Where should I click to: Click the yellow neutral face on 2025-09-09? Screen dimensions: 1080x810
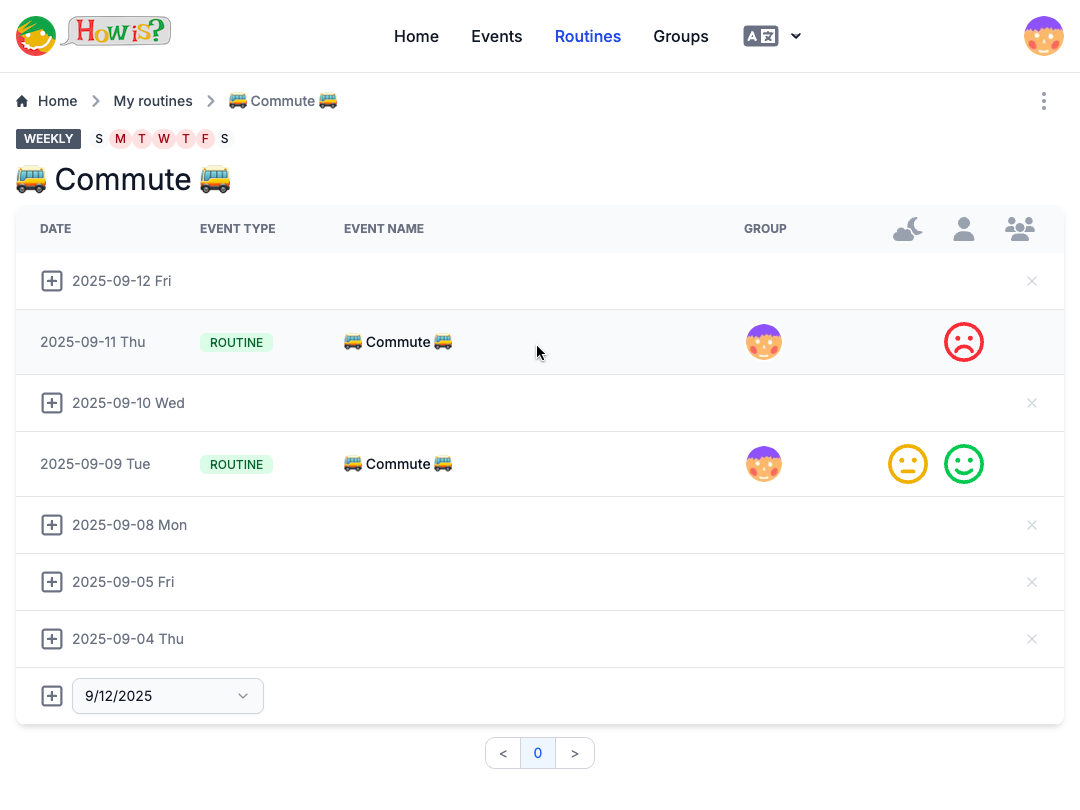pos(907,464)
